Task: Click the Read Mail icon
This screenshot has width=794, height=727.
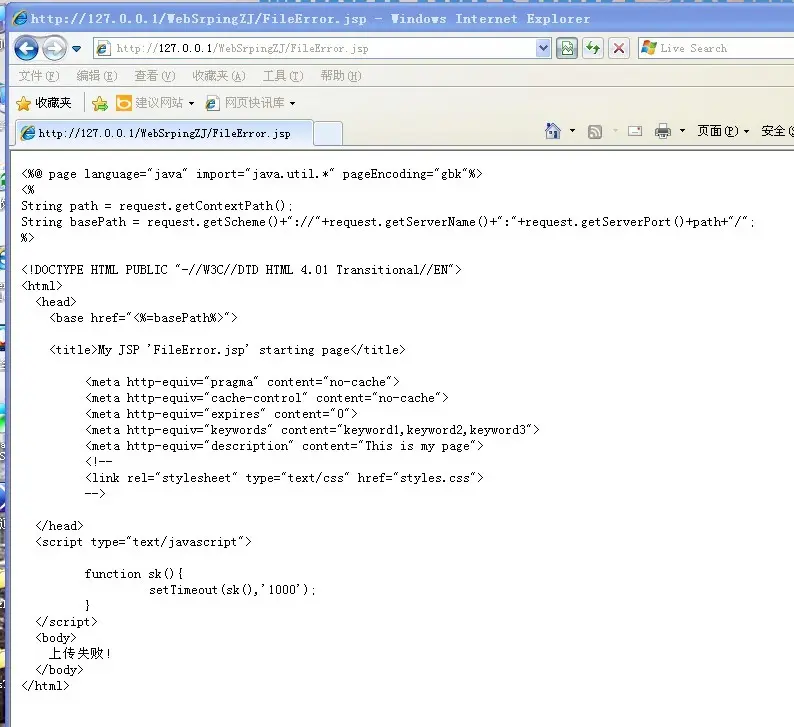Action: [x=635, y=132]
